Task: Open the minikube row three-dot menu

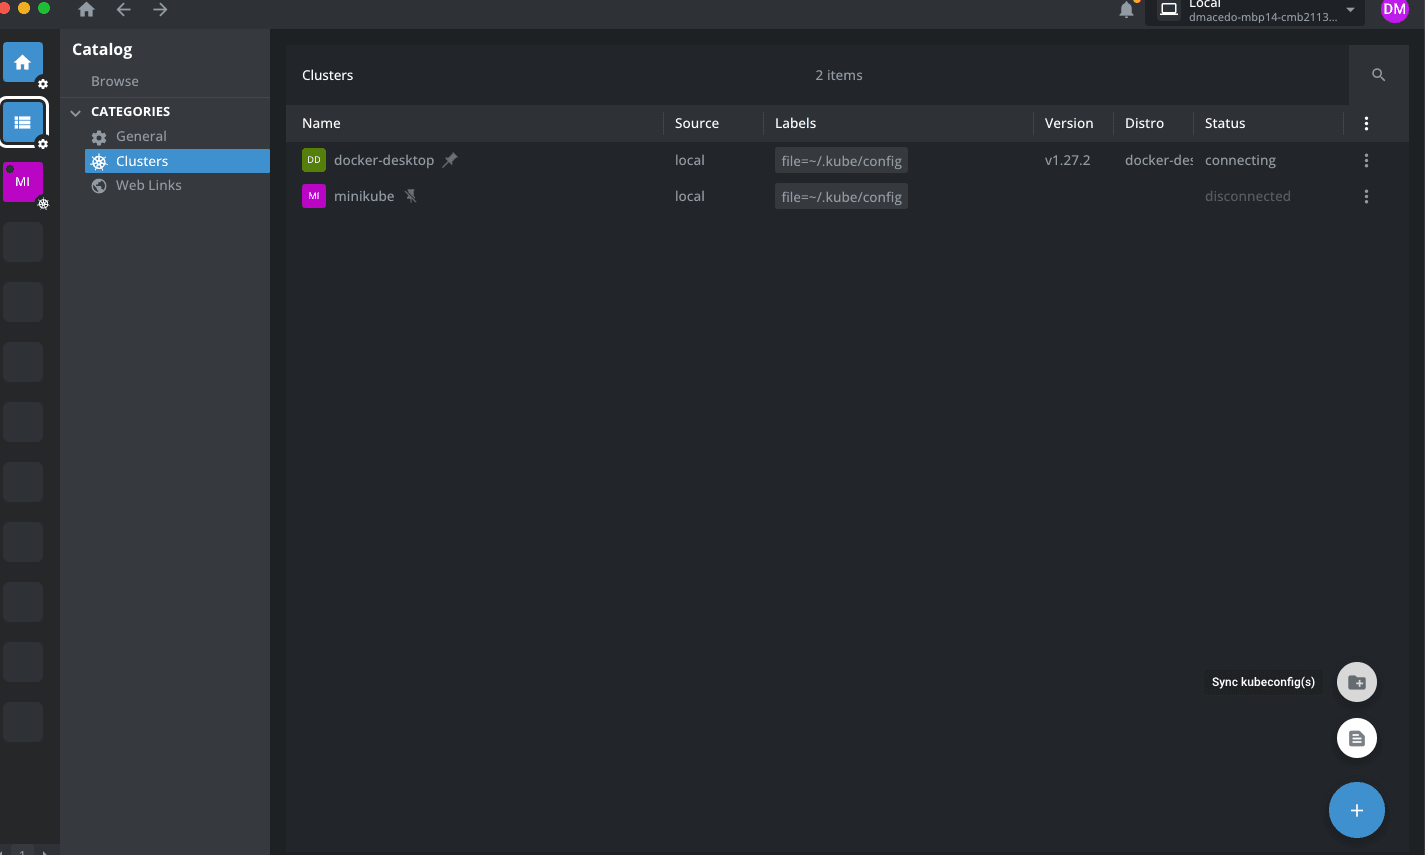Action: pyautogui.click(x=1366, y=196)
